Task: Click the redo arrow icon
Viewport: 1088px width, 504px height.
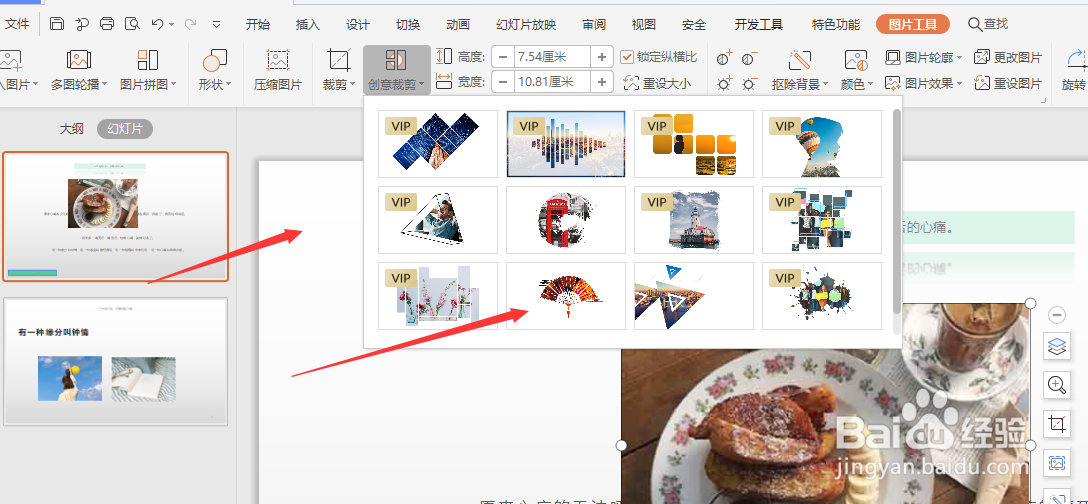Action: tap(190, 24)
